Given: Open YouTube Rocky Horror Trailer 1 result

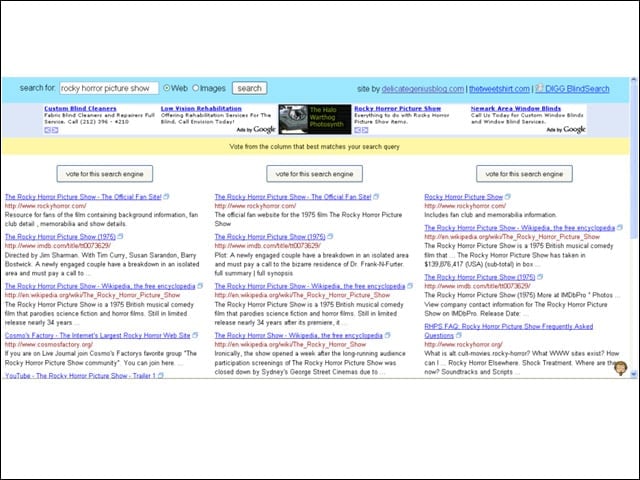Looking at the screenshot, I should (x=80, y=376).
